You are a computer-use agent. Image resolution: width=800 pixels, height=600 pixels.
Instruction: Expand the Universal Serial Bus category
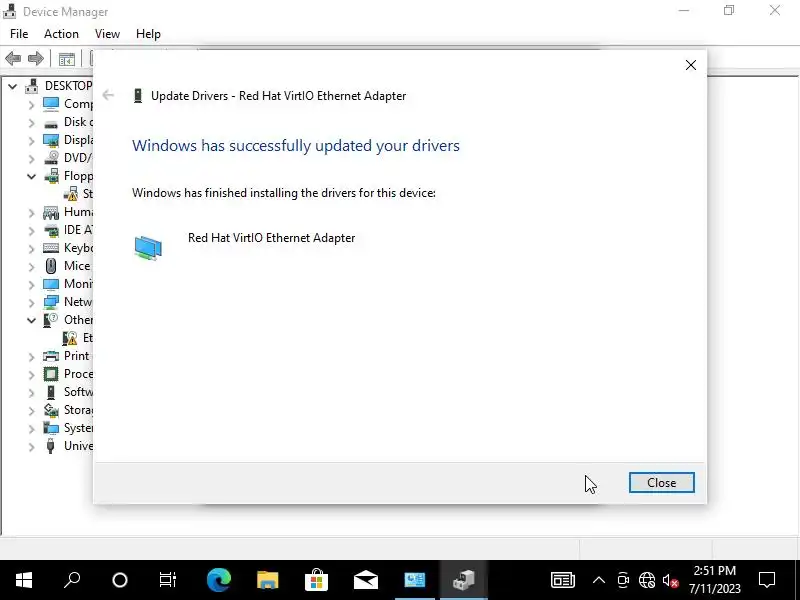(32, 447)
